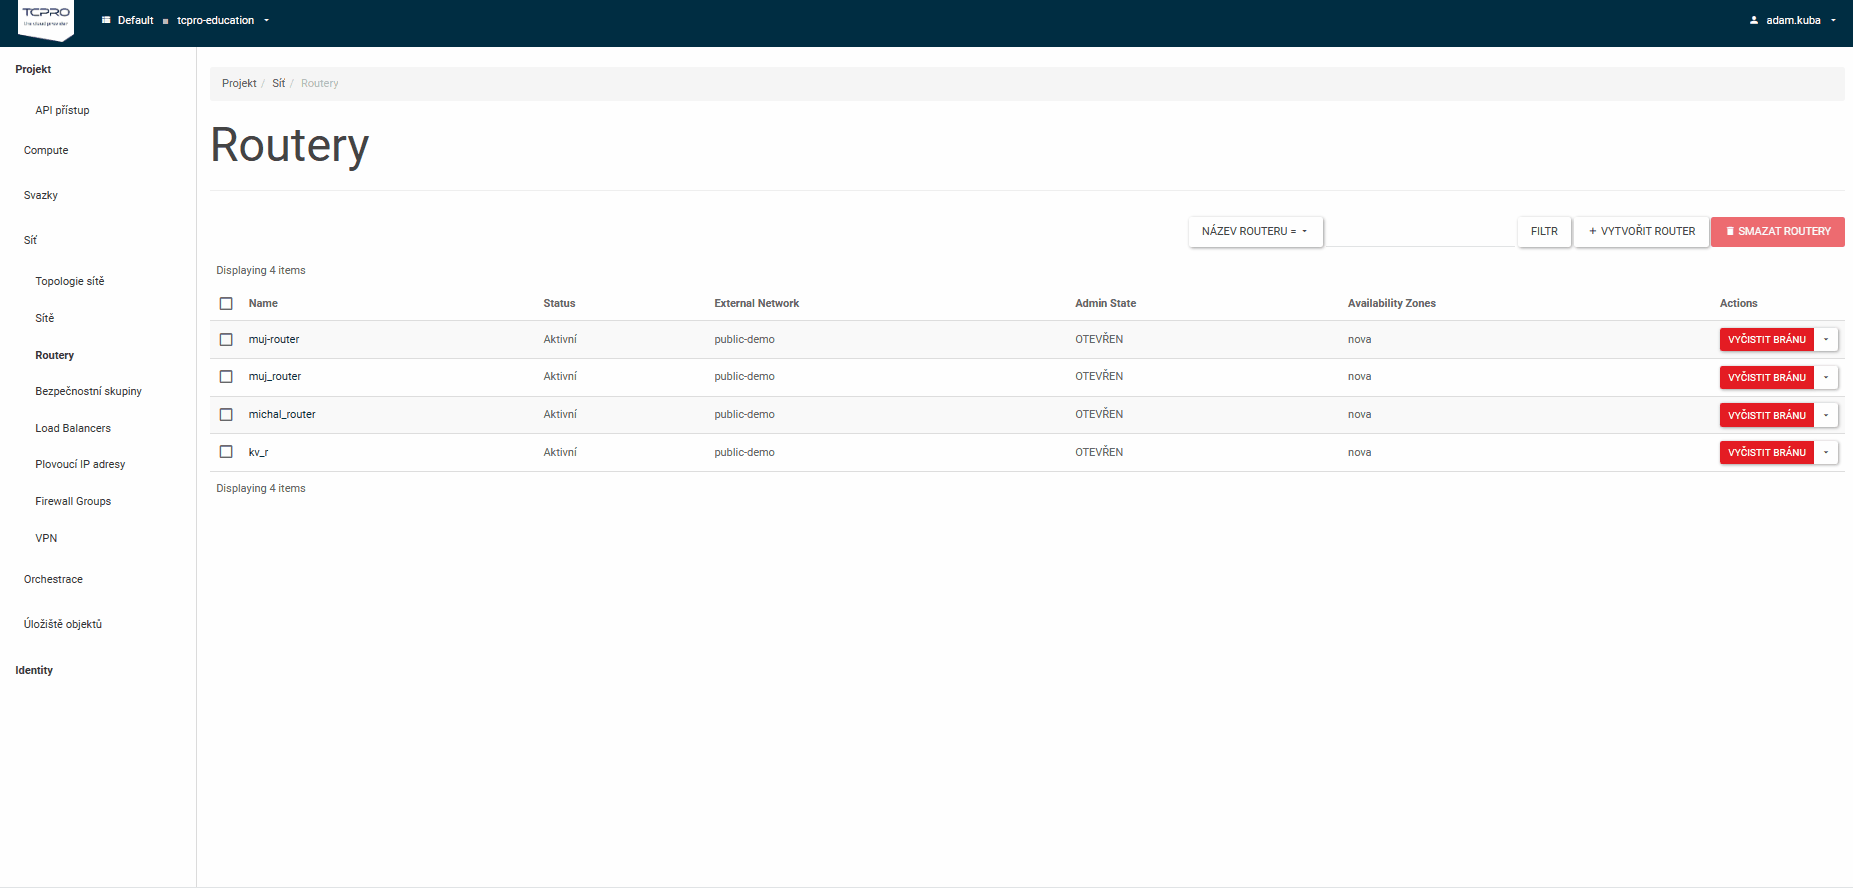Open API přístup in the sidebar
Screen dimensions: 1853x888
[62, 110]
